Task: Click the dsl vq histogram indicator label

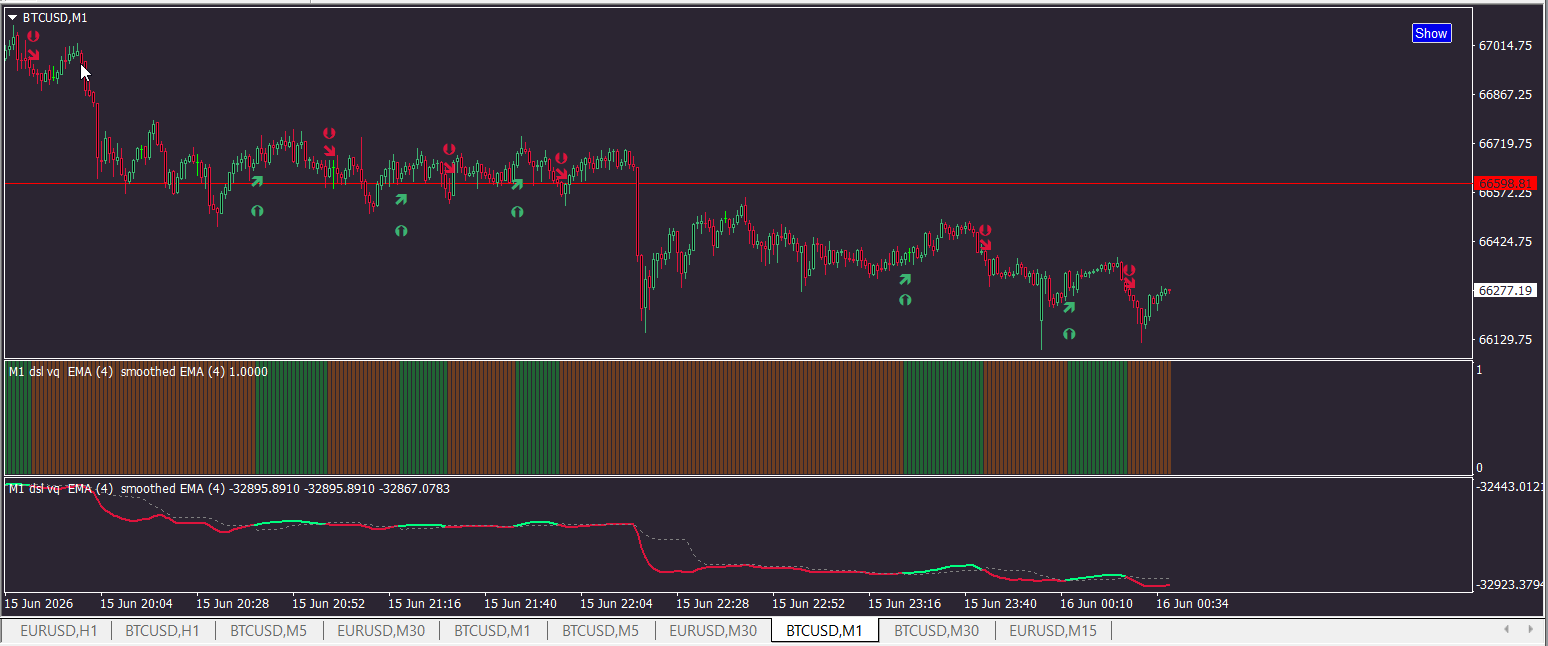Action: tap(138, 371)
